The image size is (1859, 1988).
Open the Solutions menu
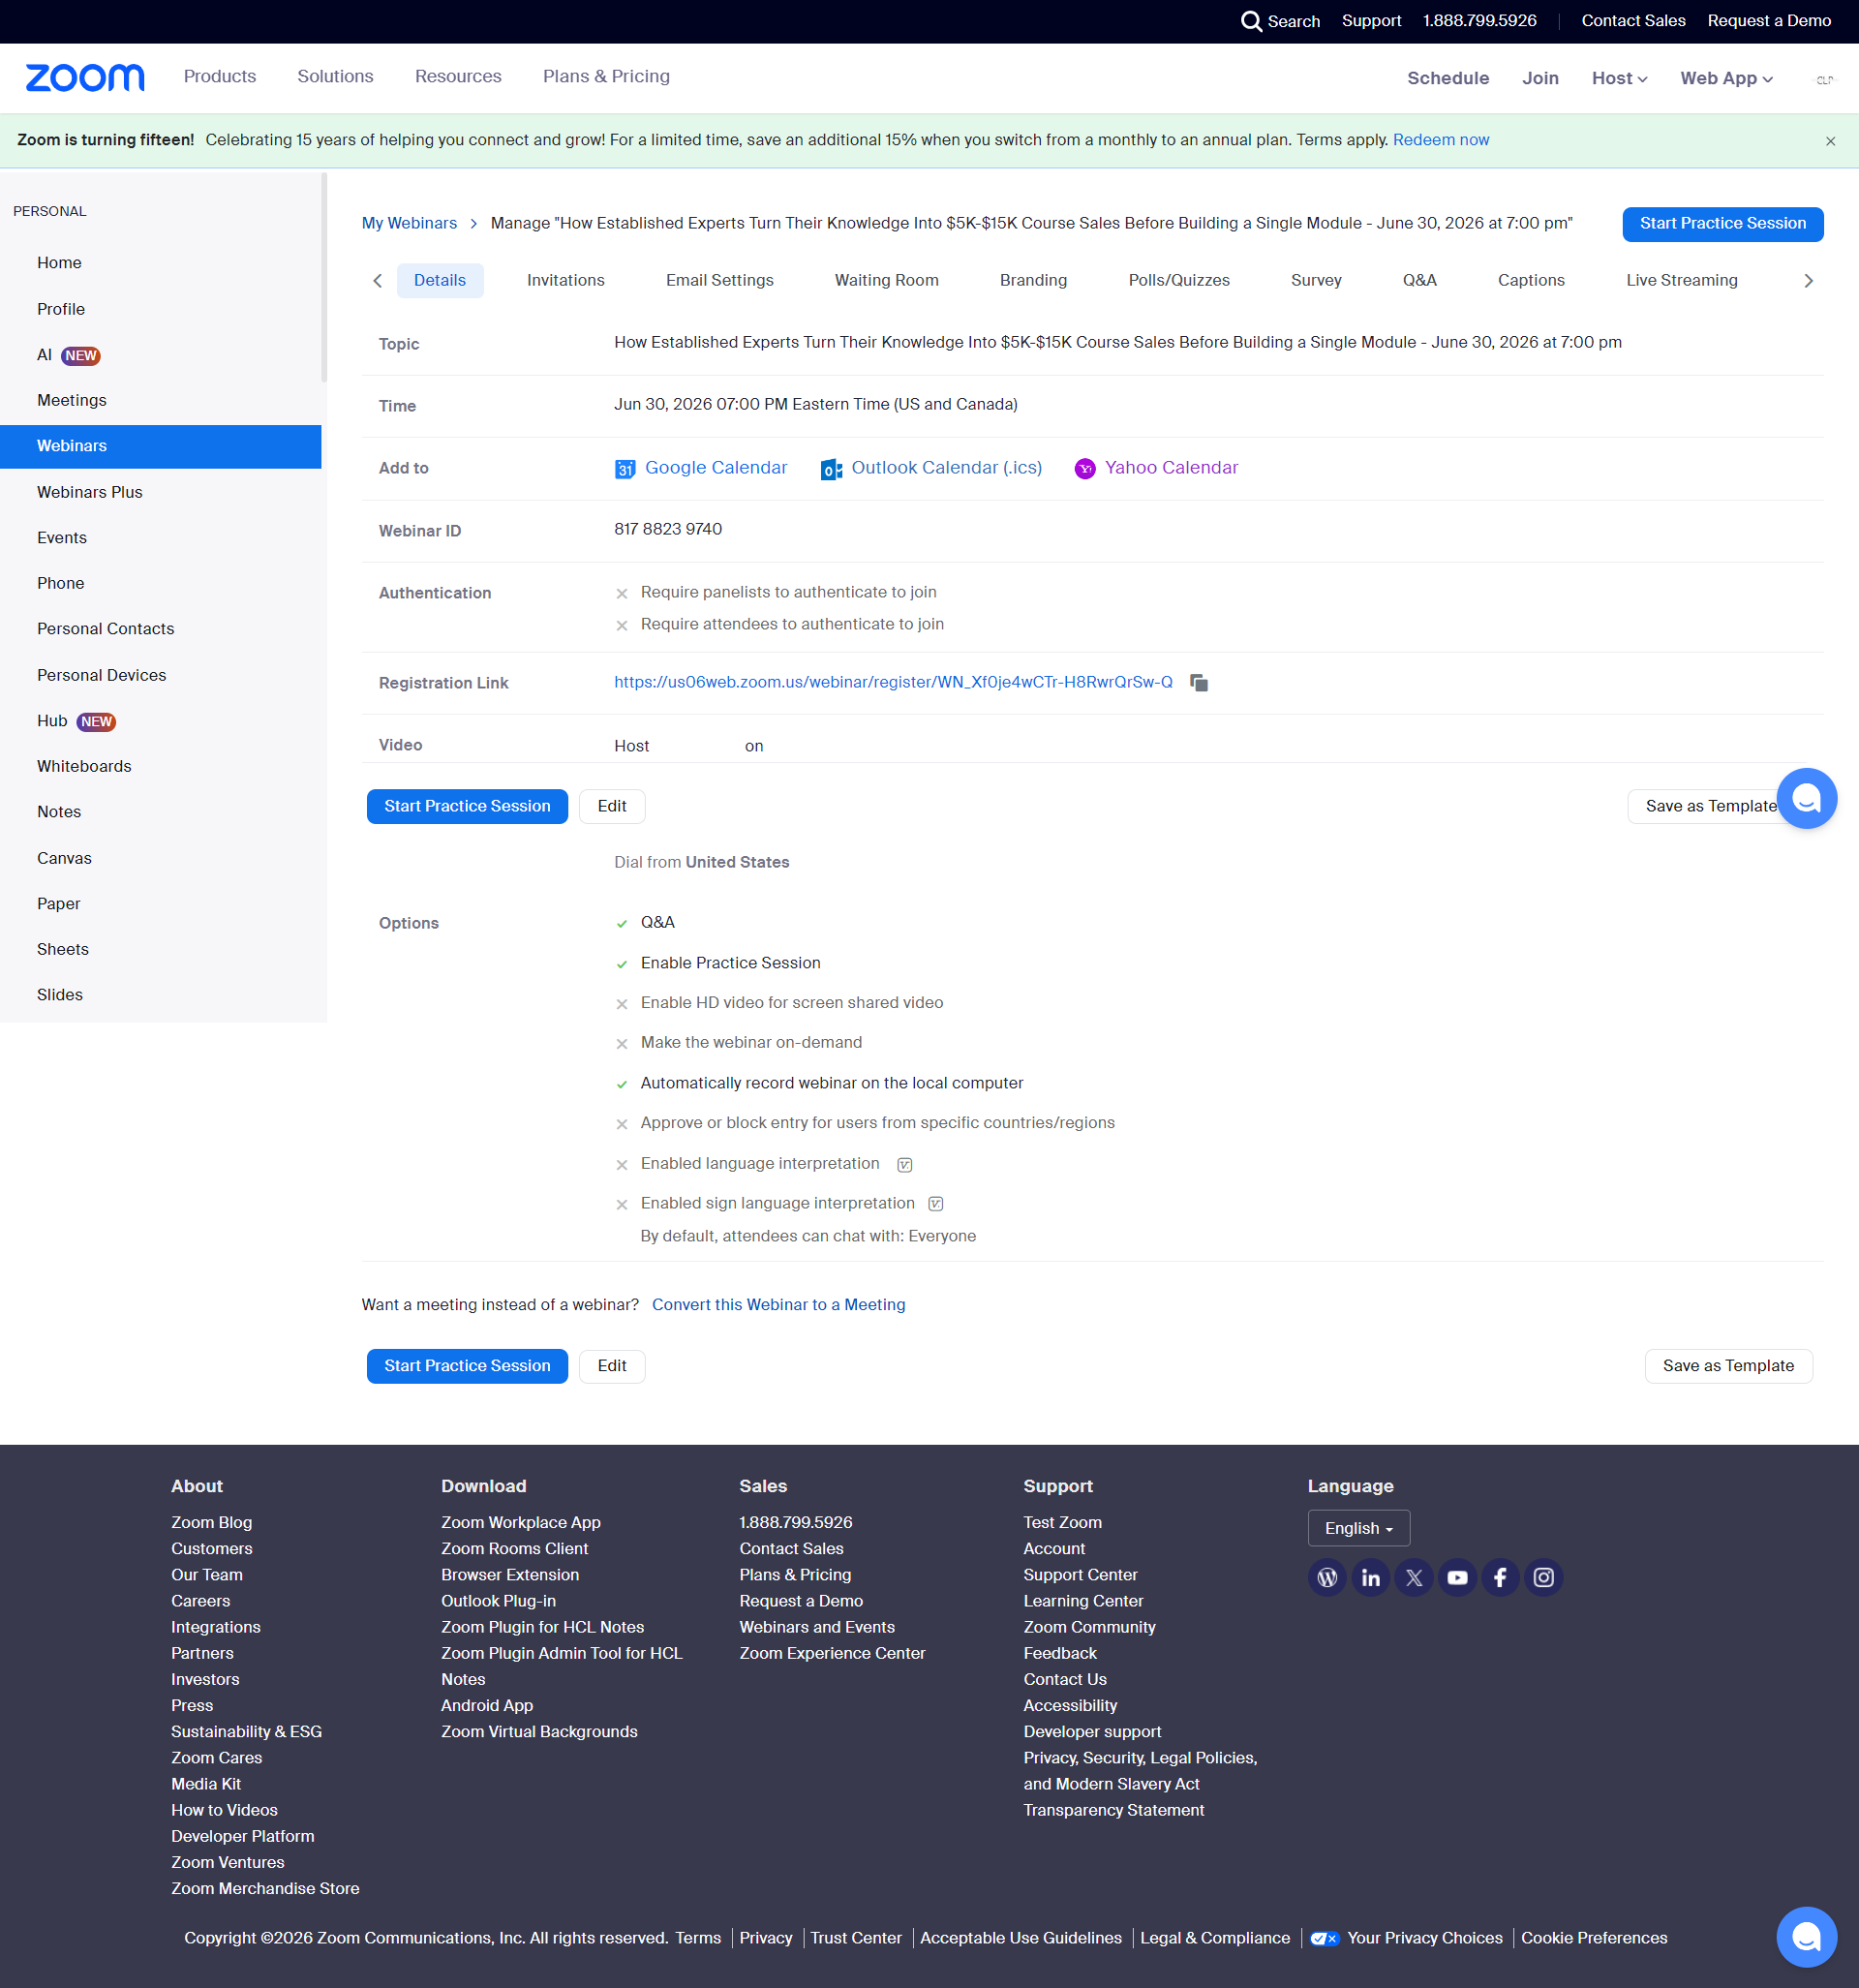point(335,76)
